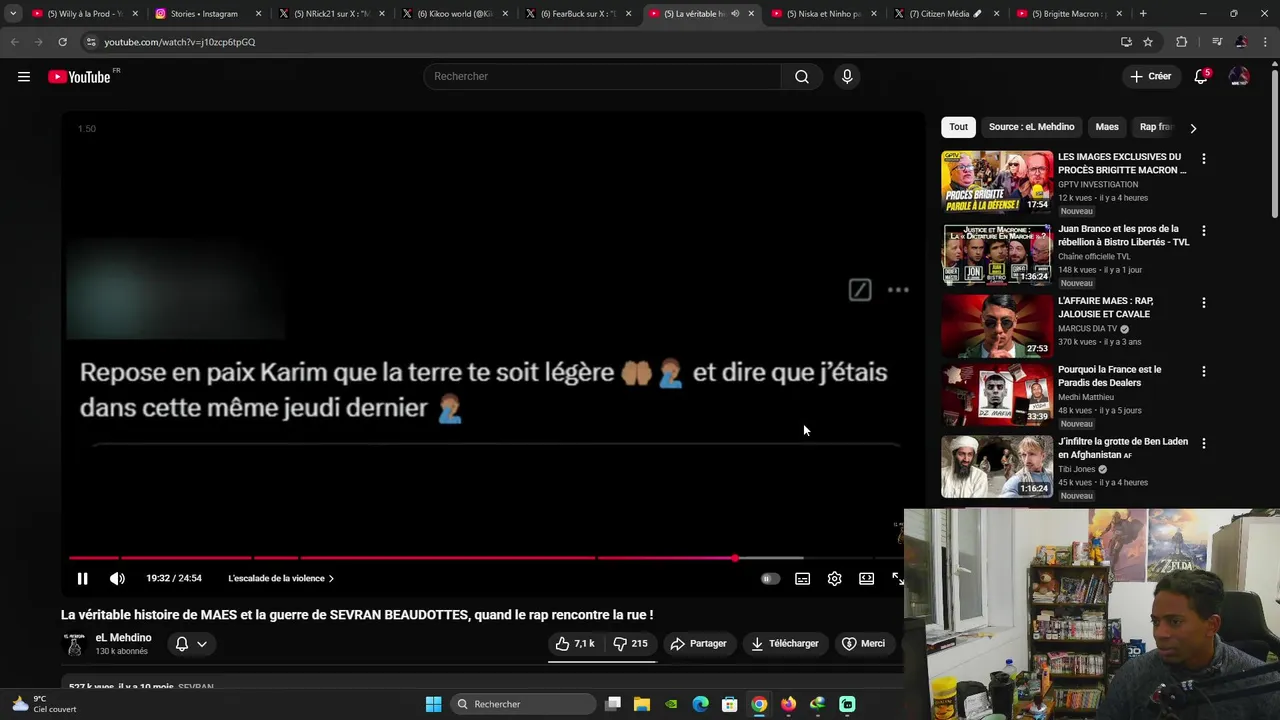1280x720 pixels.
Task: Open the options menu for 'L'AFFAIRE MAES' video
Action: click(x=1203, y=303)
